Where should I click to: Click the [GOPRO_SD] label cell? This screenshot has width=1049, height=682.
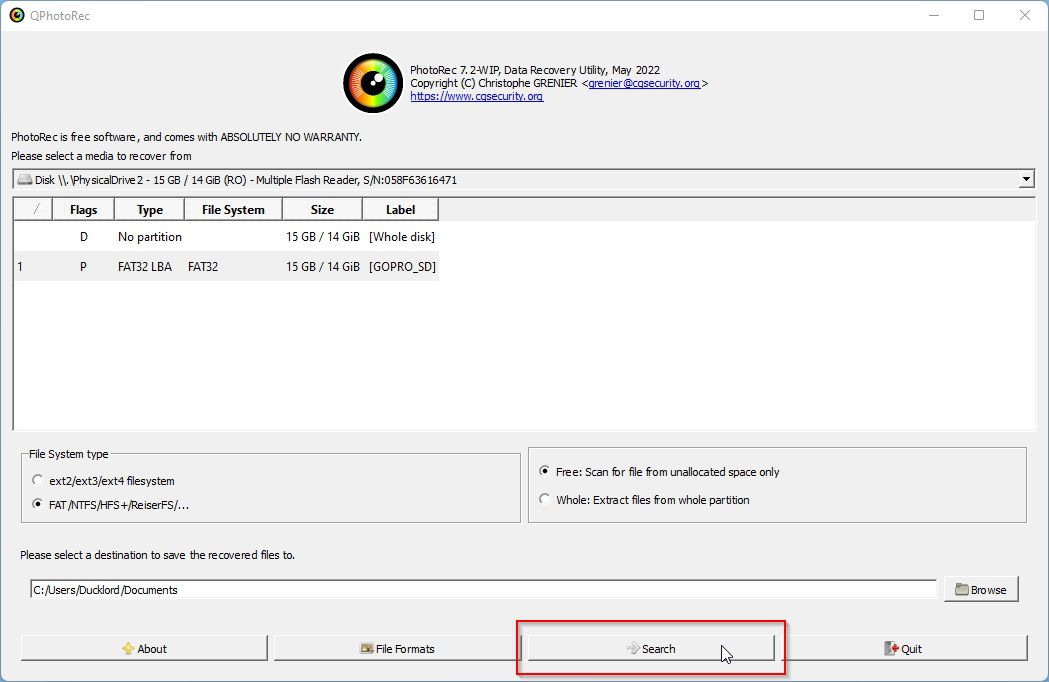point(402,266)
